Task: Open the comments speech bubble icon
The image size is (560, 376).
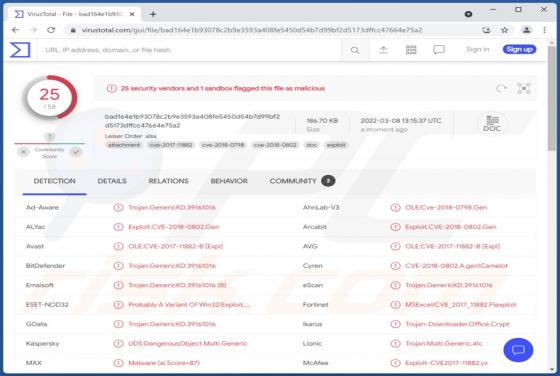Action: [439, 50]
